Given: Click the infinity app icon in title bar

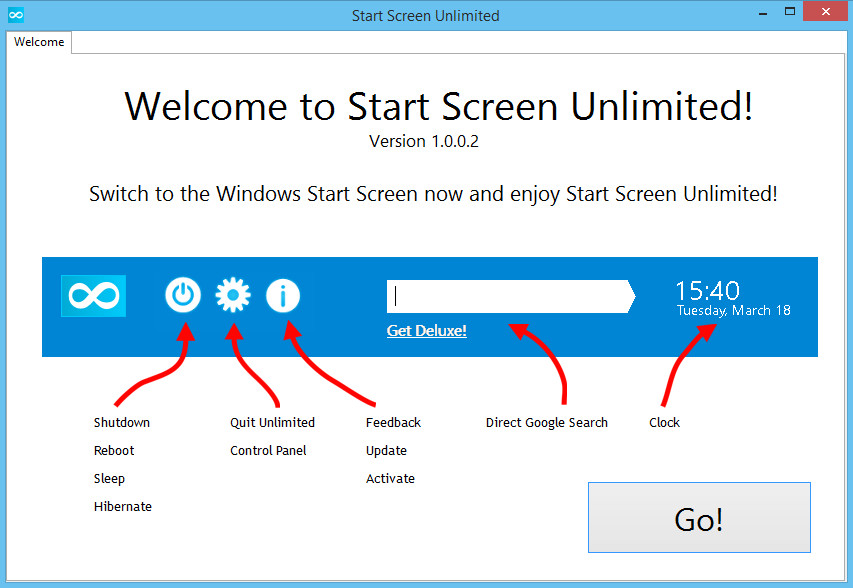Looking at the screenshot, I should [16, 15].
